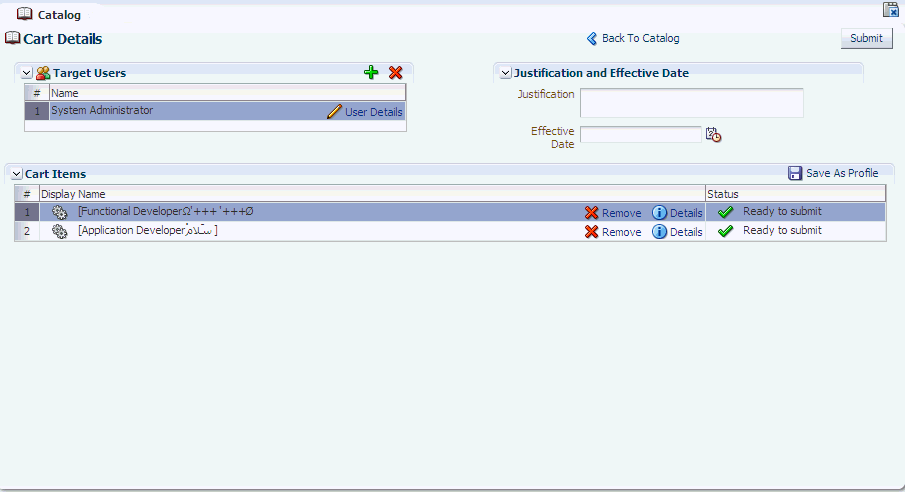Click the Cart Details book icon
Image resolution: width=905 pixels, height=492 pixels.
(x=13, y=38)
